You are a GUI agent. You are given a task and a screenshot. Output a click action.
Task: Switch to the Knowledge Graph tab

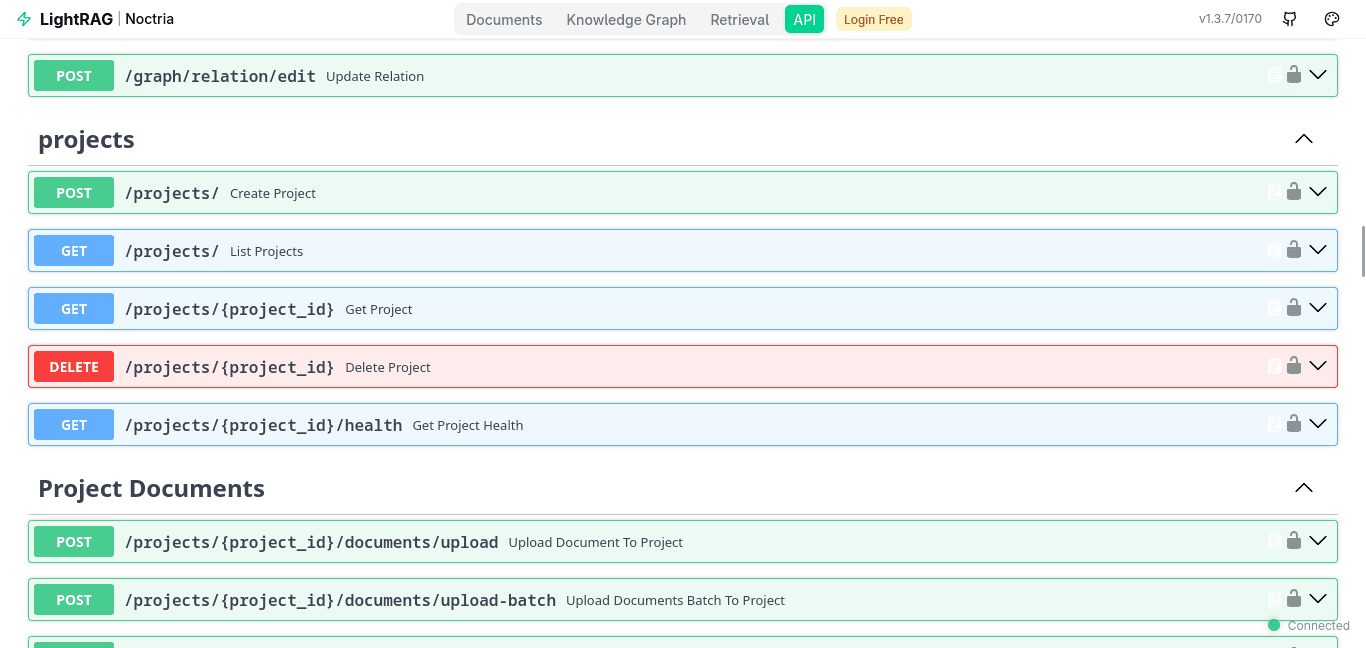tap(626, 19)
